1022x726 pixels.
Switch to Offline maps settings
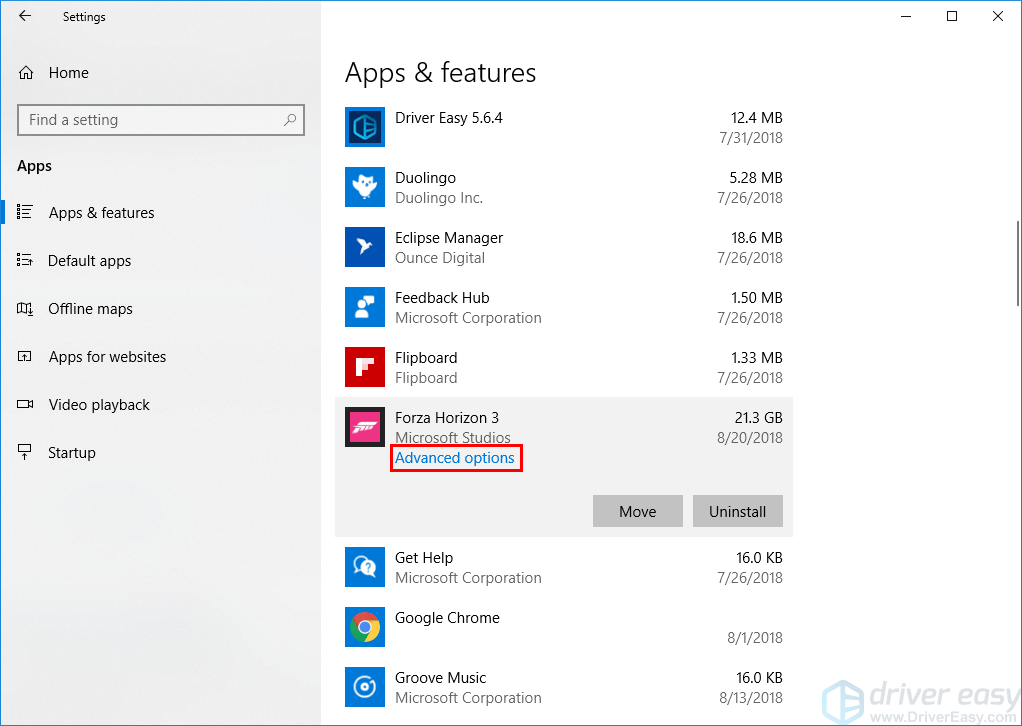90,309
